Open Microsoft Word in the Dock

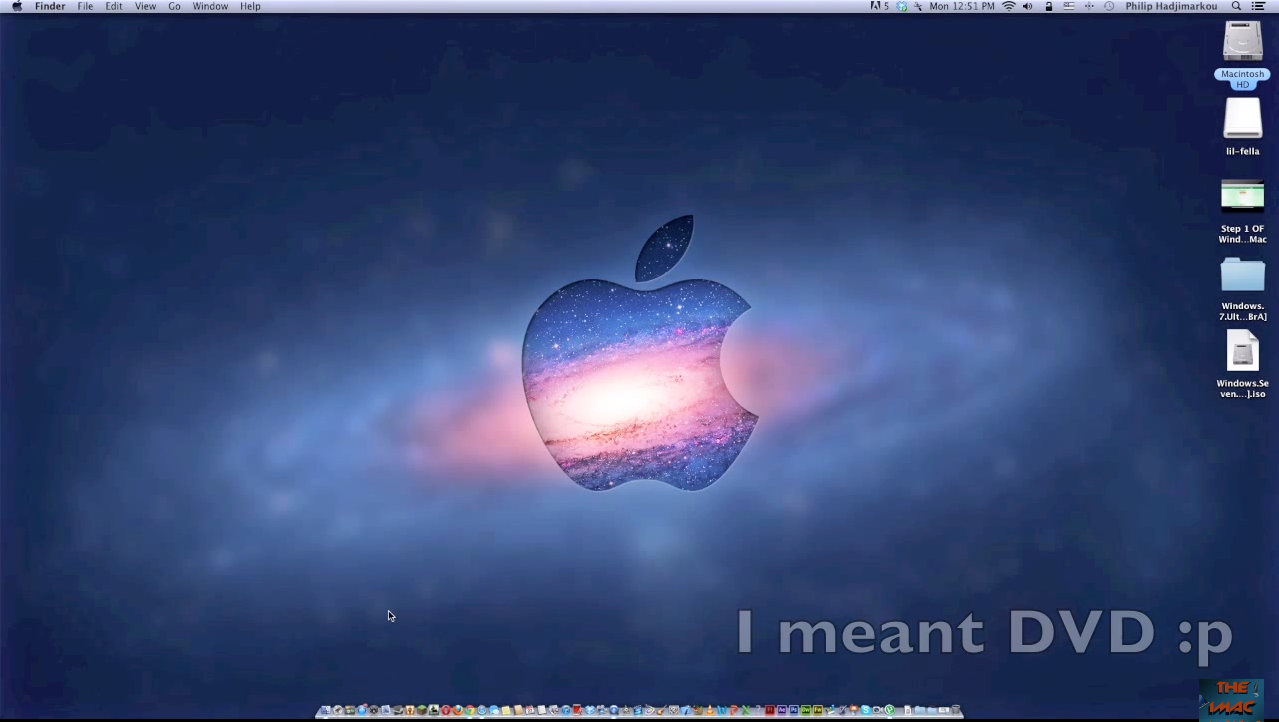pyautogui.click(x=722, y=710)
